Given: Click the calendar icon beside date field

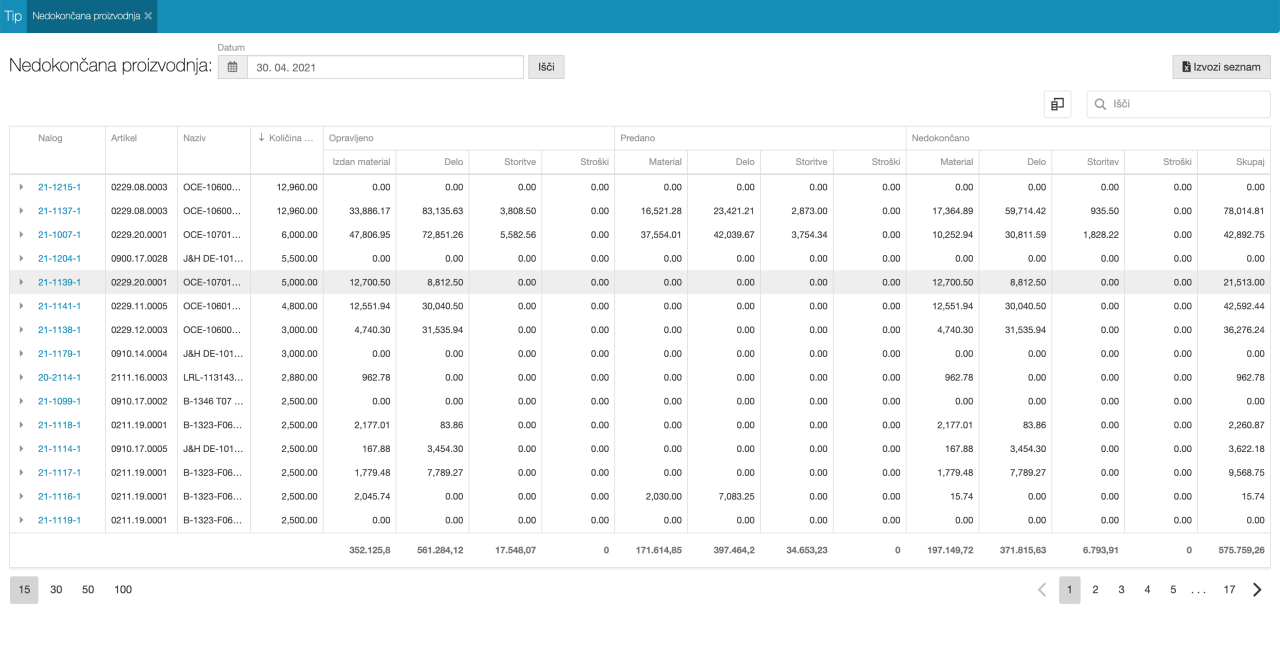Looking at the screenshot, I should click(x=232, y=67).
